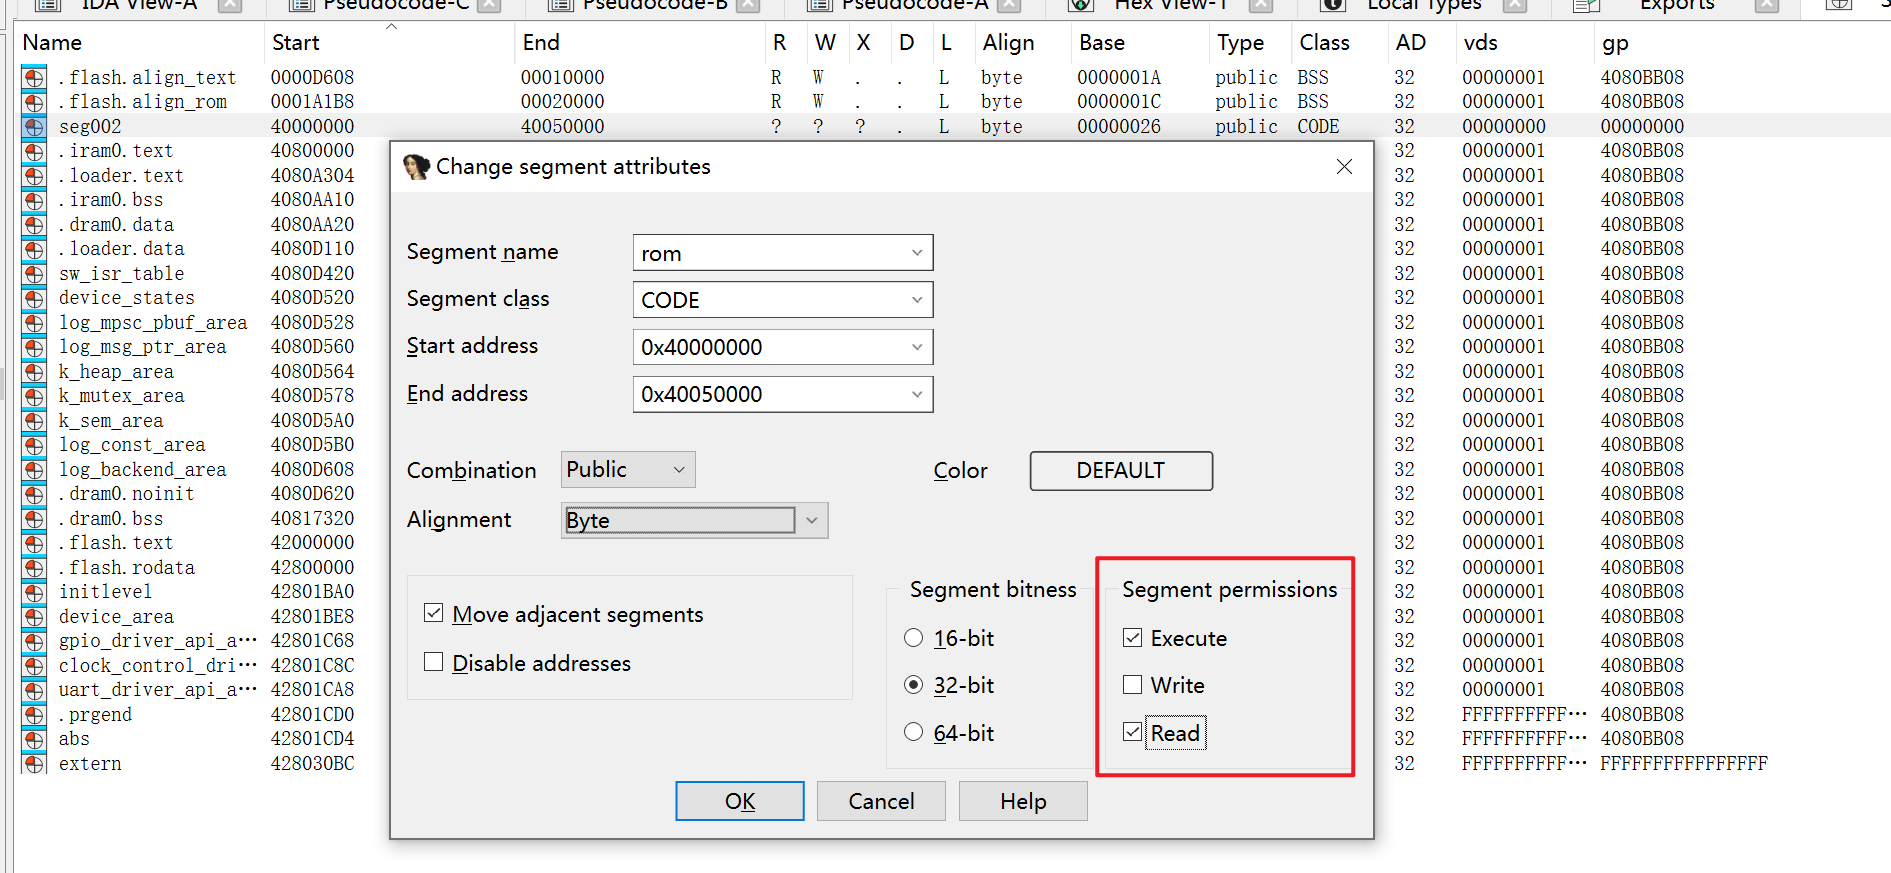Sort segments by the Start column header

(x=296, y=43)
